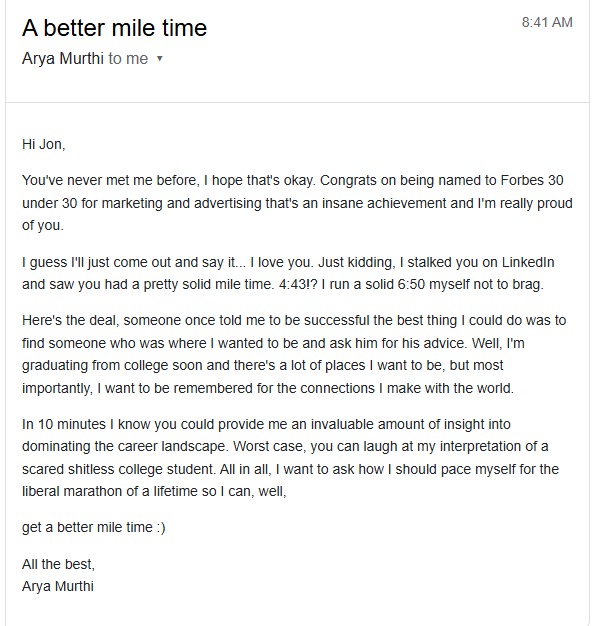Click the word 'LinkedIn' in the body

(528, 262)
